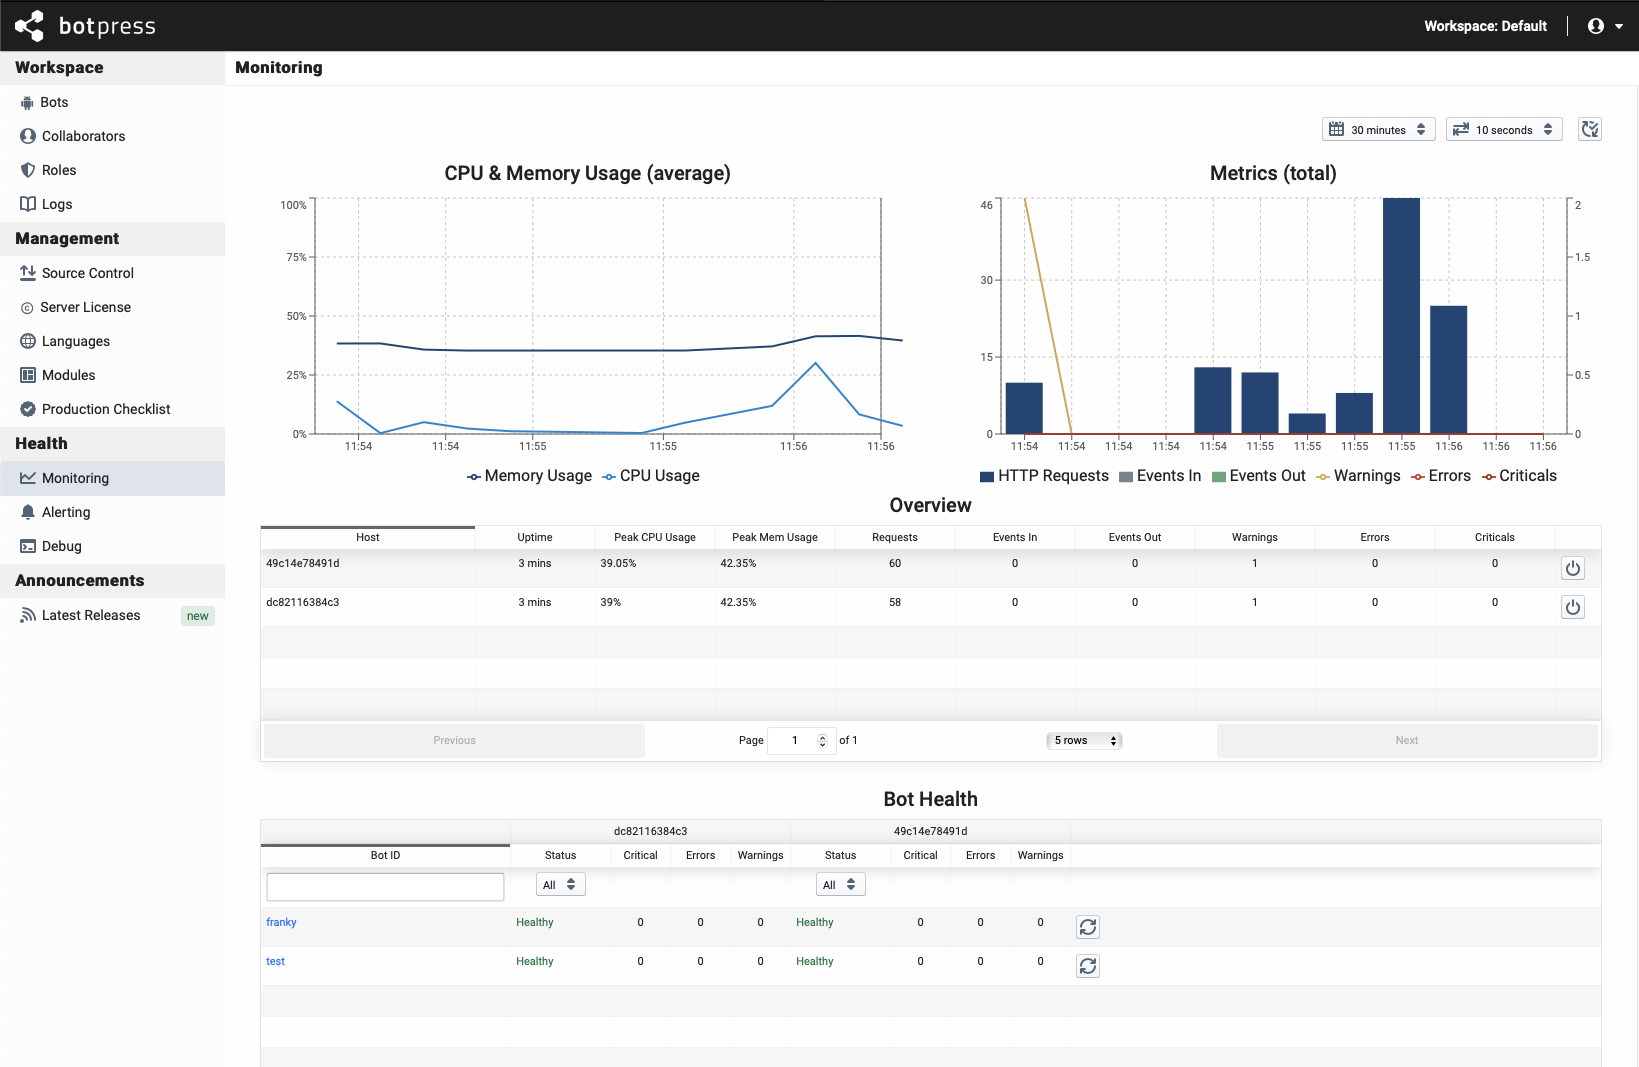Open Latest Releases under Announcements
The image size is (1639, 1067).
coord(90,615)
